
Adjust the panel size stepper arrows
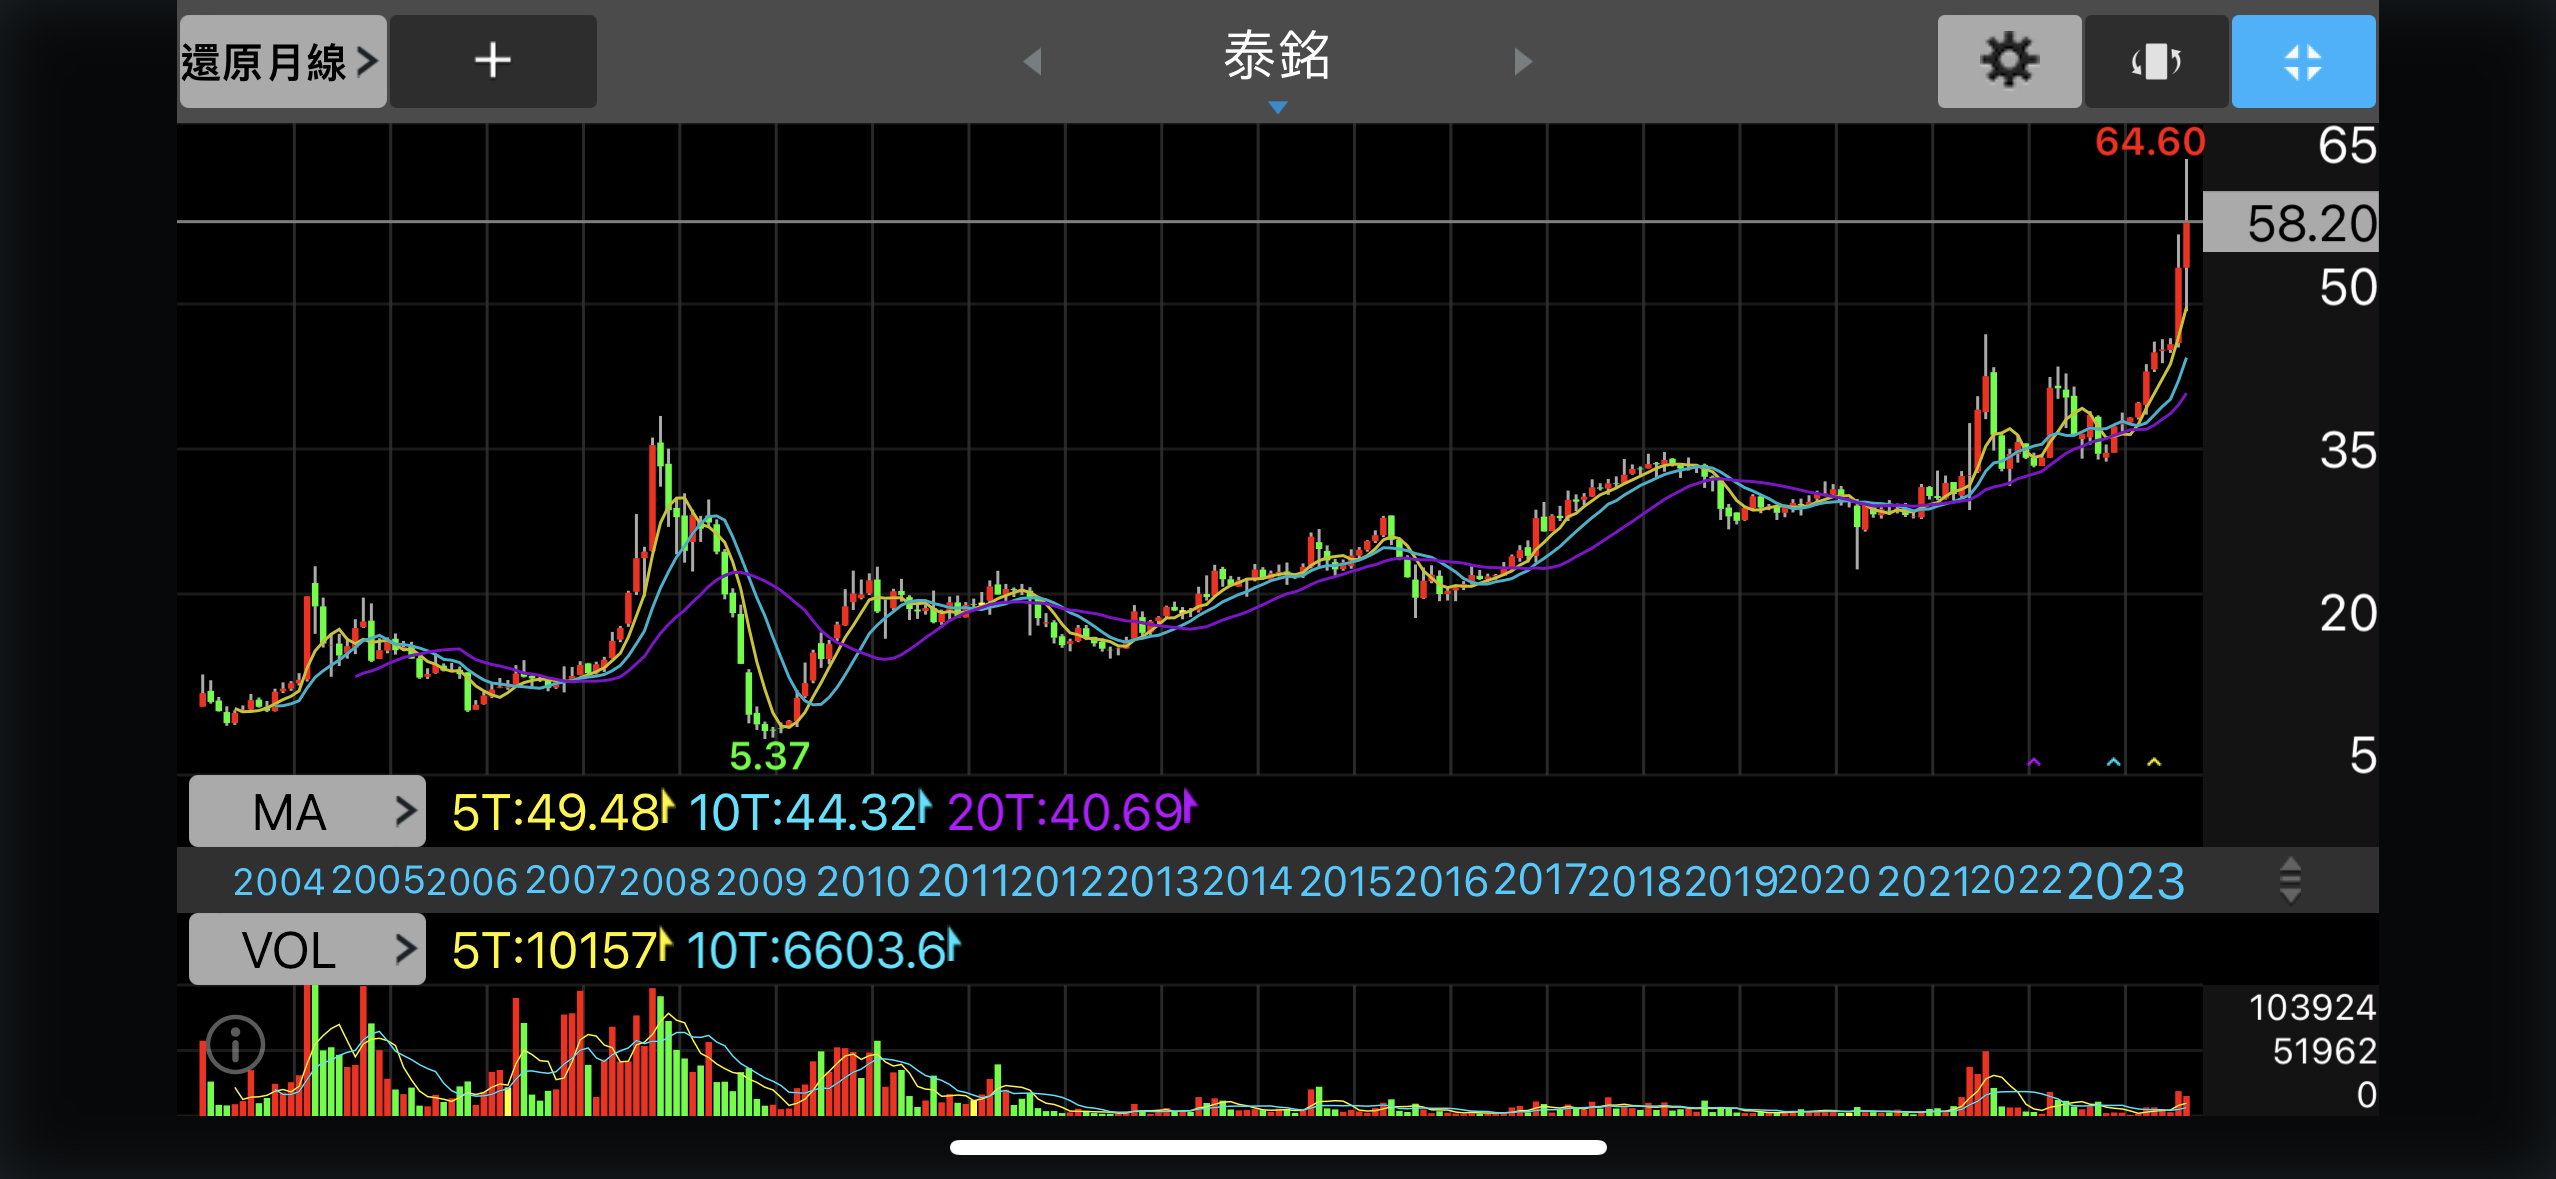click(x=2290, y=880)
